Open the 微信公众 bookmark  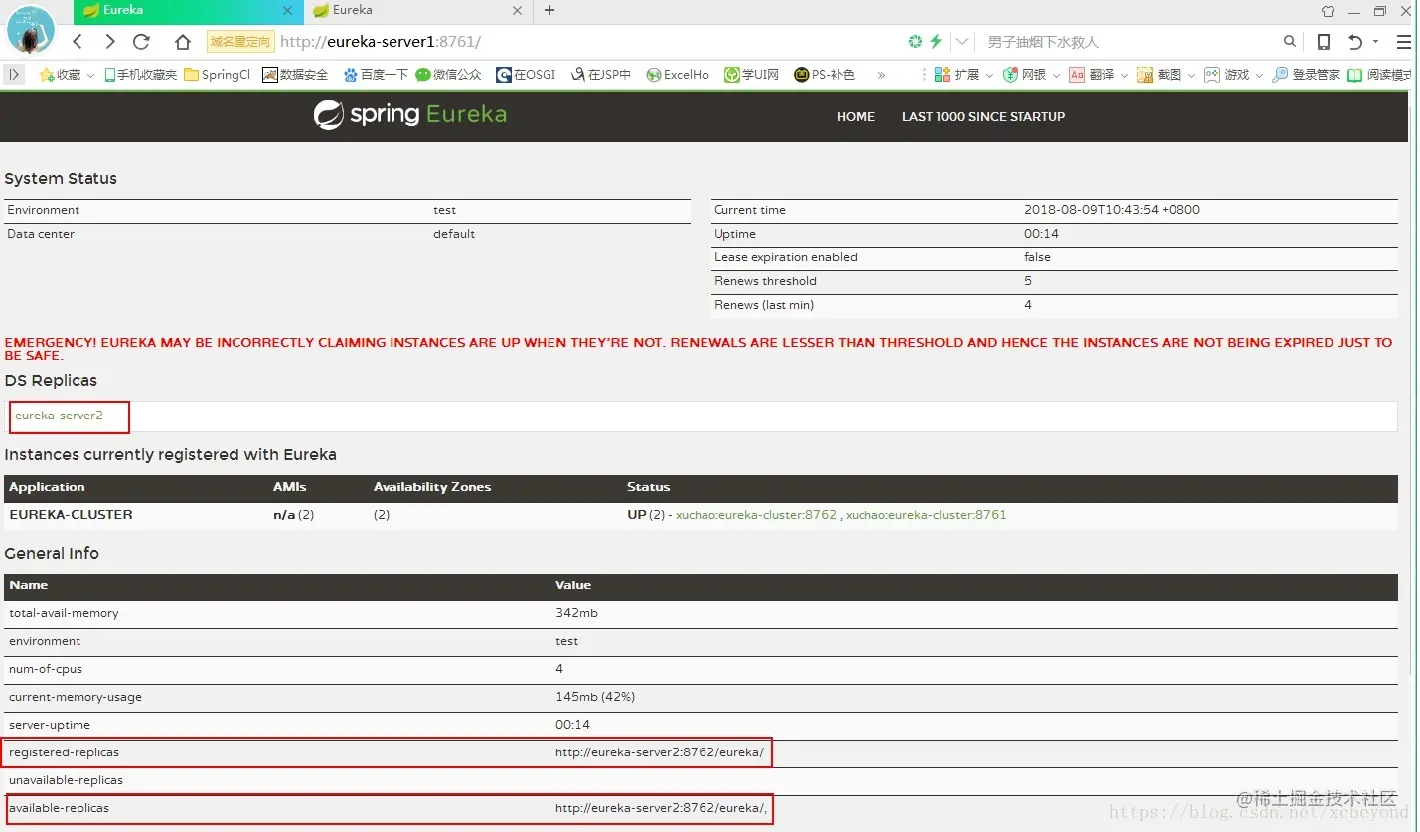(x=448, y=74)
